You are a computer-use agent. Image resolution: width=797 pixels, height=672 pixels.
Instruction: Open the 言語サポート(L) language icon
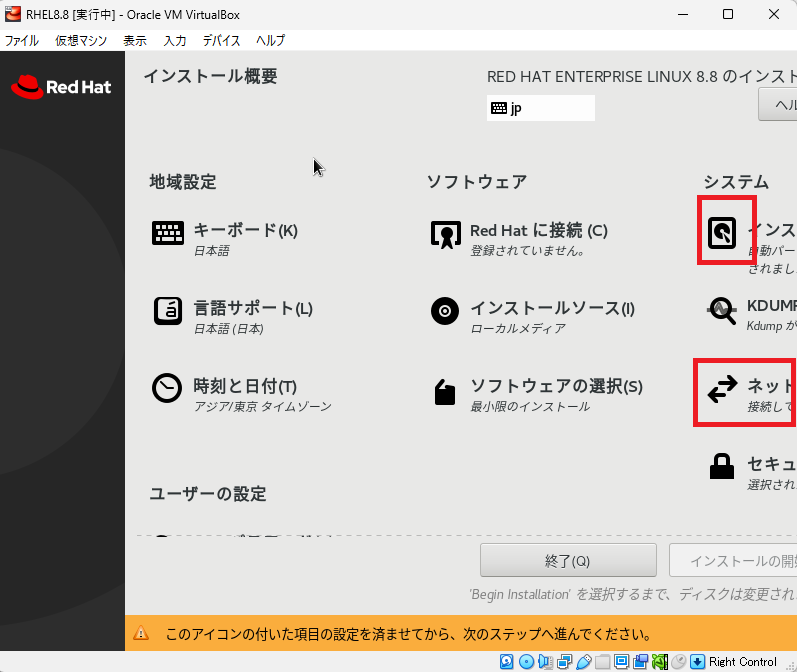tap(168, 311)
